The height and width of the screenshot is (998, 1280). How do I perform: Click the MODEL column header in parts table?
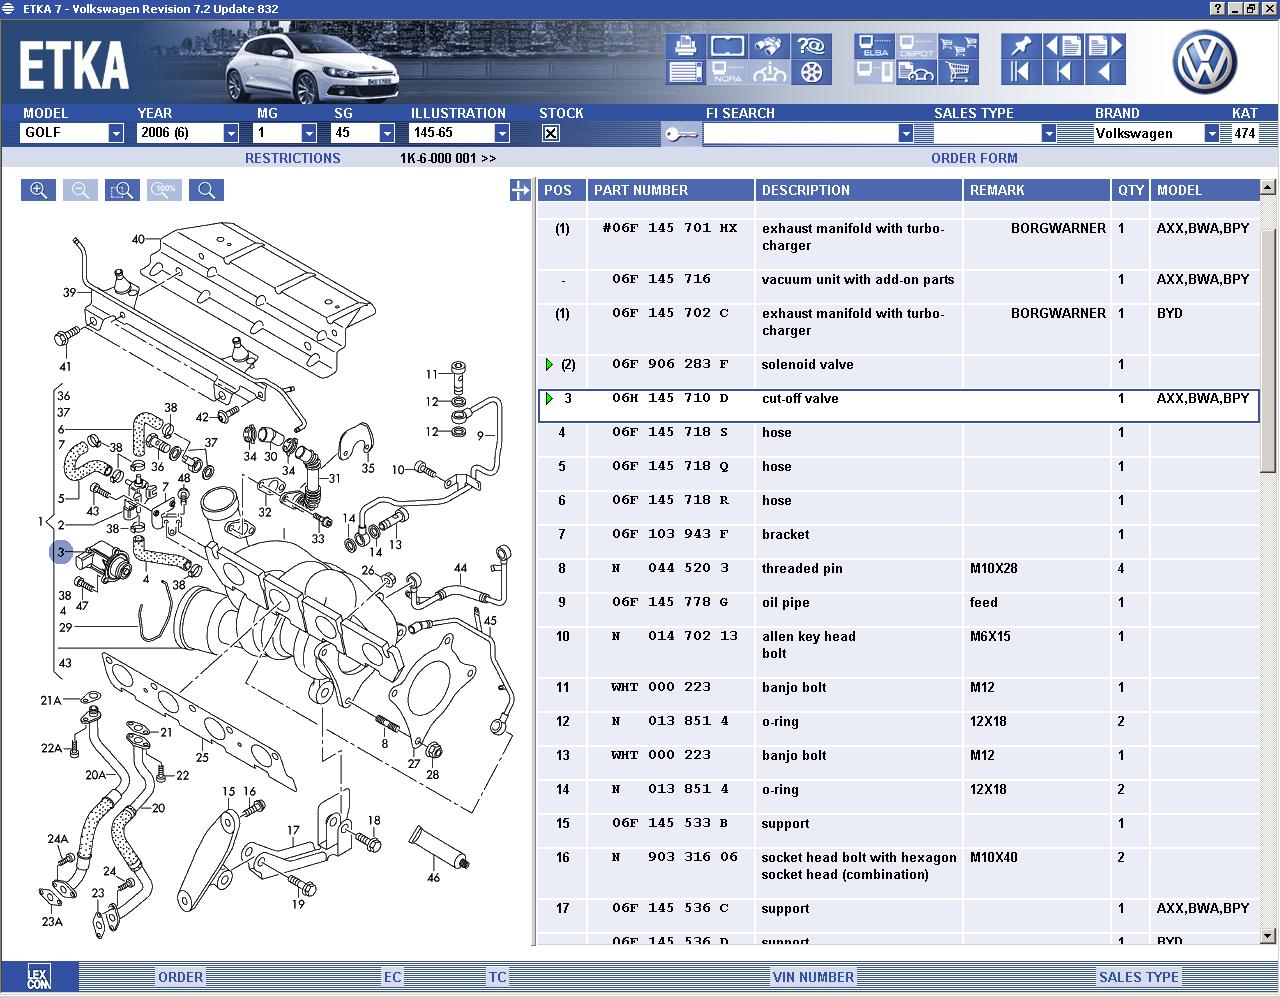tap(1204, 190)
